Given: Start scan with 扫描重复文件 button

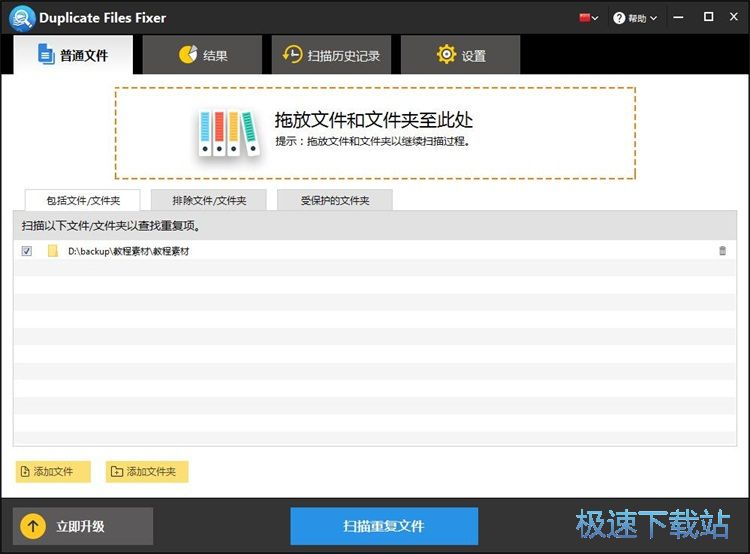Looking at the screenshot, I should [x=384, y=526].
